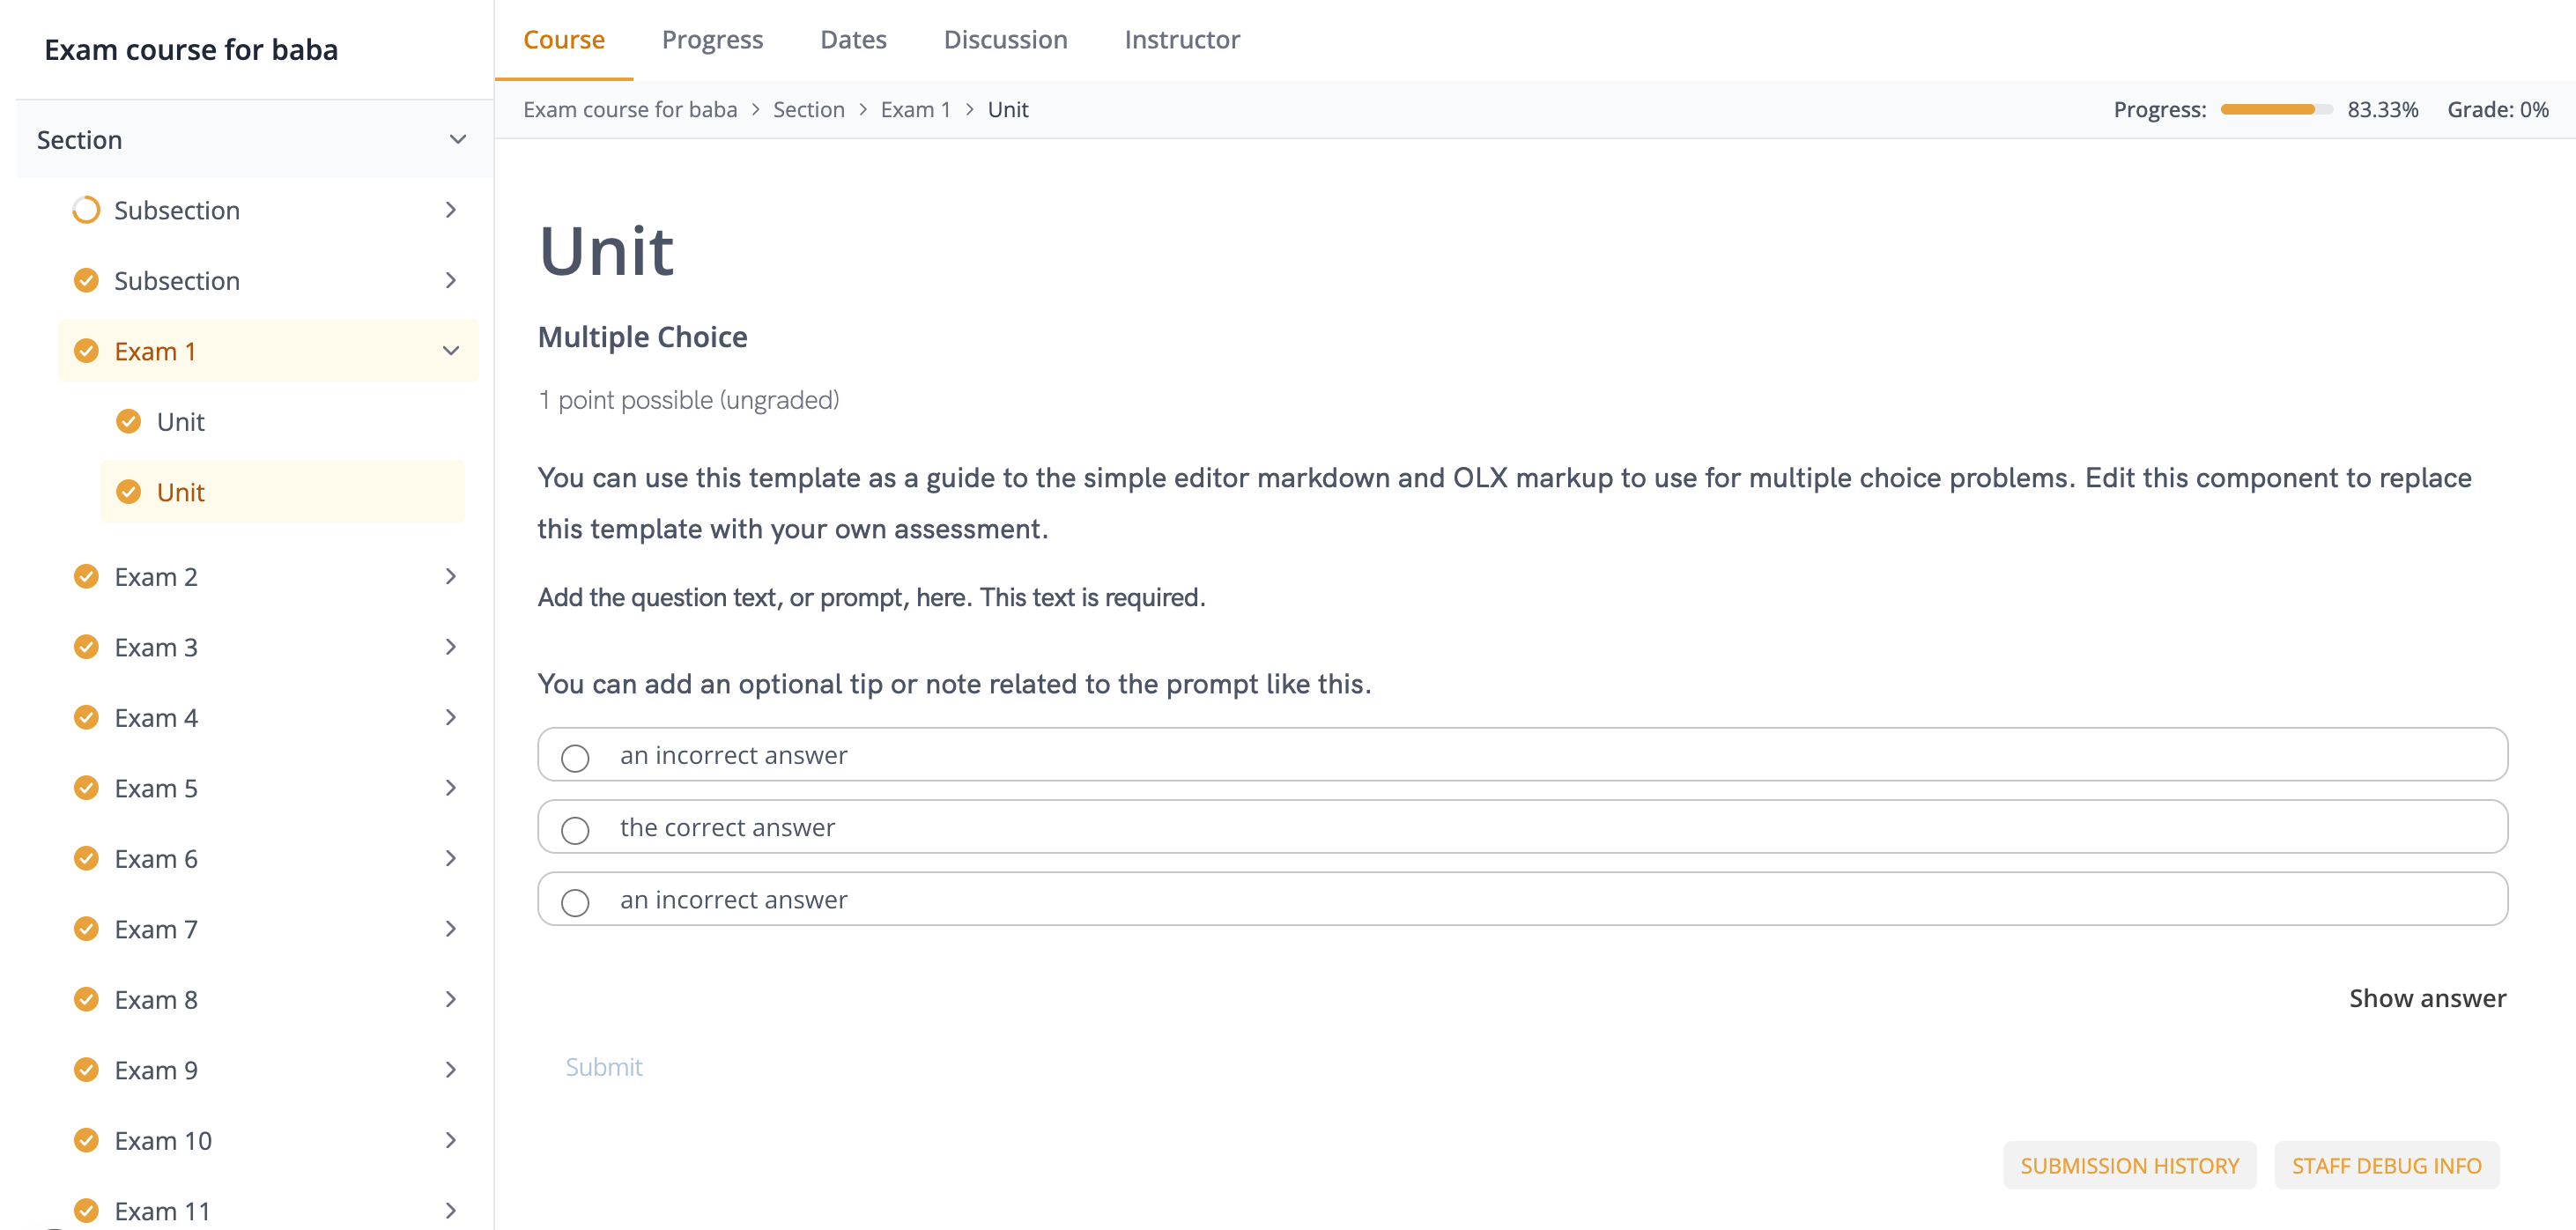Viewport: 2576px width, 1230px height.
Task: Click the checkmark icon of the highlighted Unit
Action: pos(129,492)
